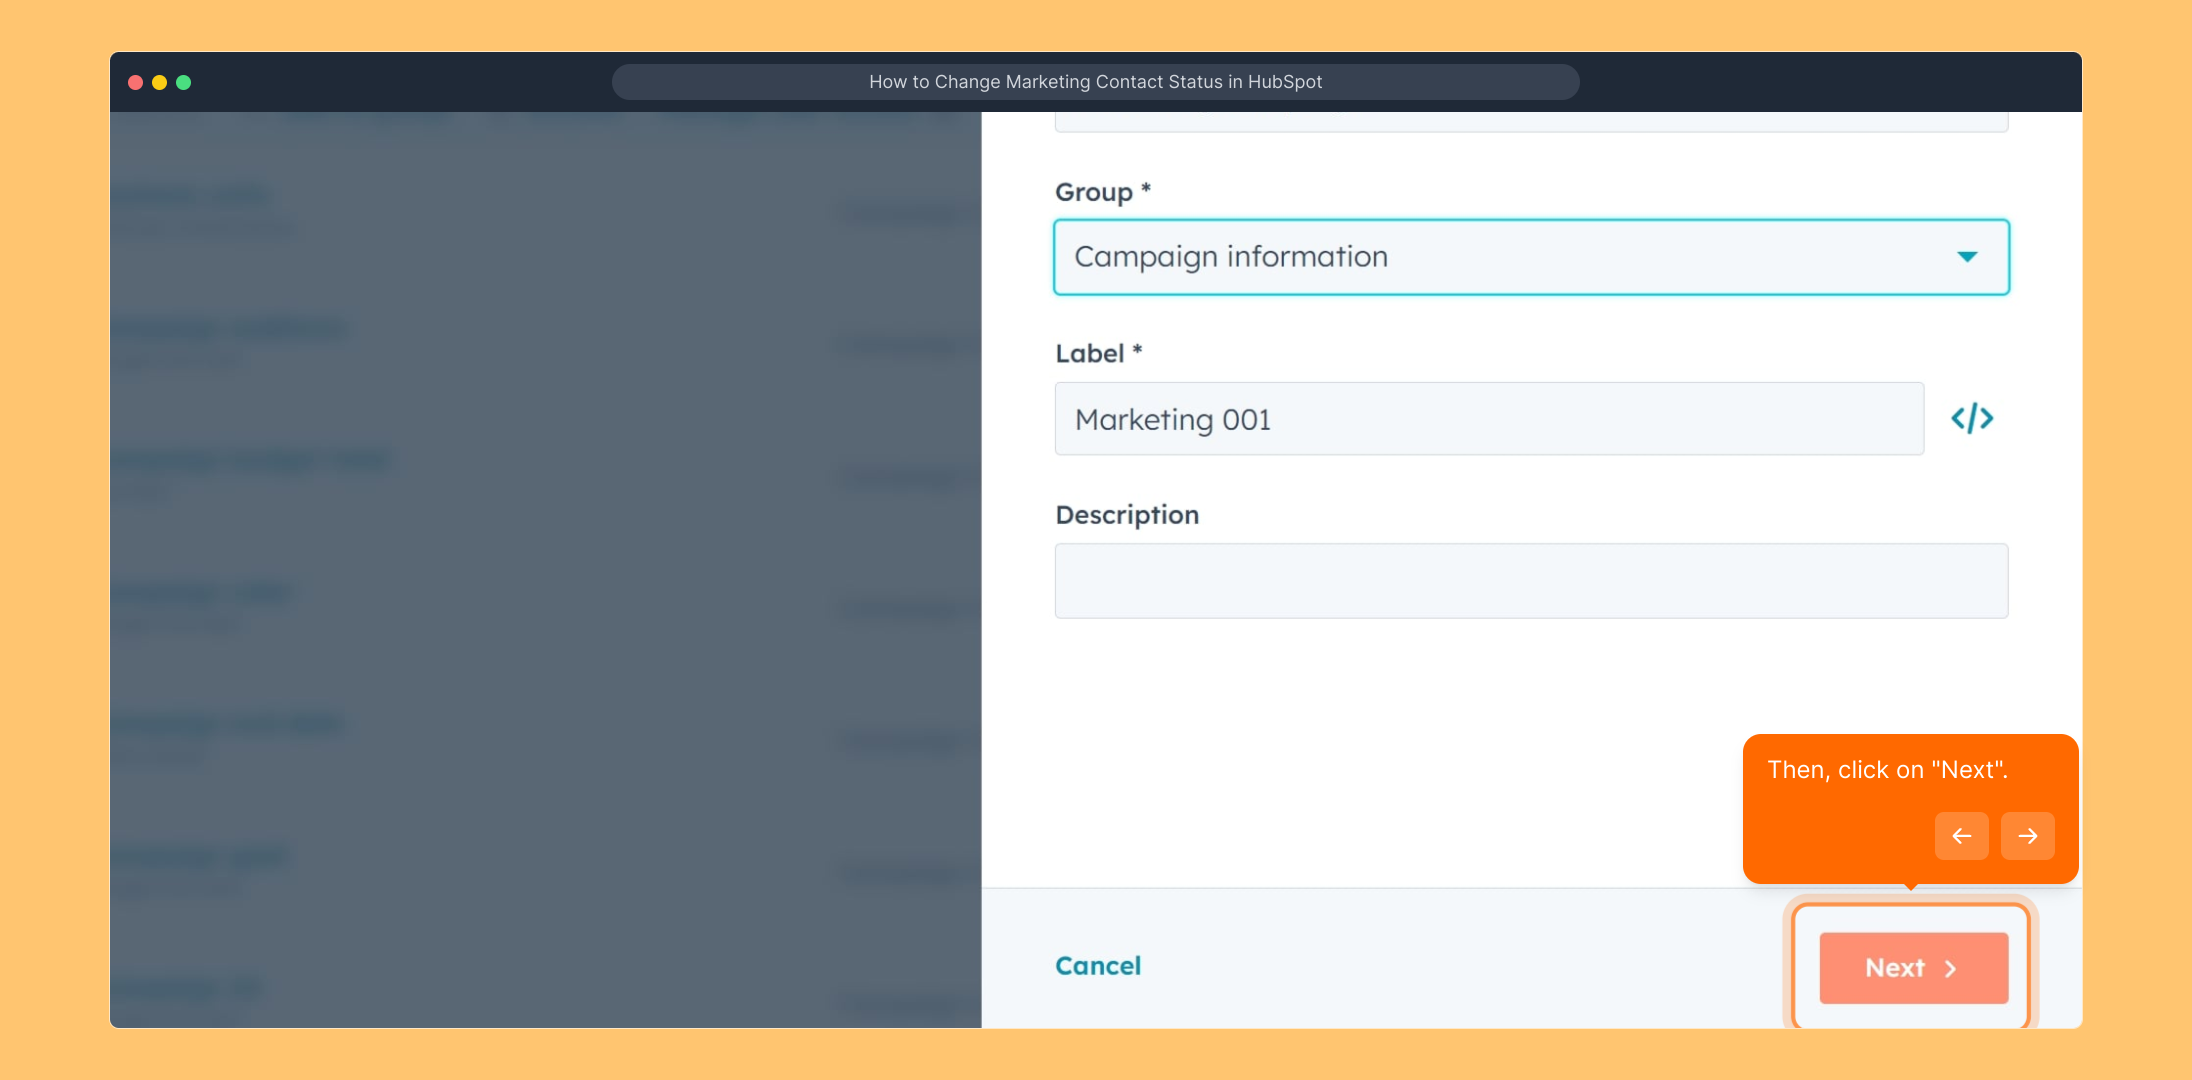
Task: Focus the Label field containing Marketing 001
Action: click(1488, 419)
